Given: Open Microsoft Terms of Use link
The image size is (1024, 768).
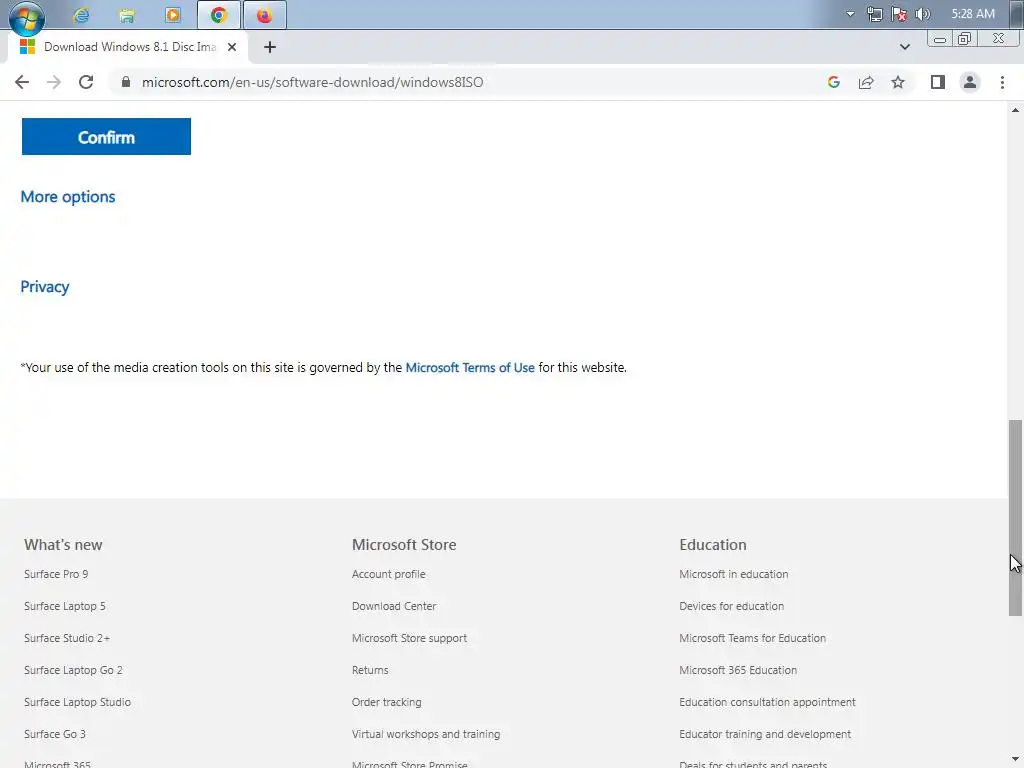Looking at the screenshot, I should tap(470, 368).
